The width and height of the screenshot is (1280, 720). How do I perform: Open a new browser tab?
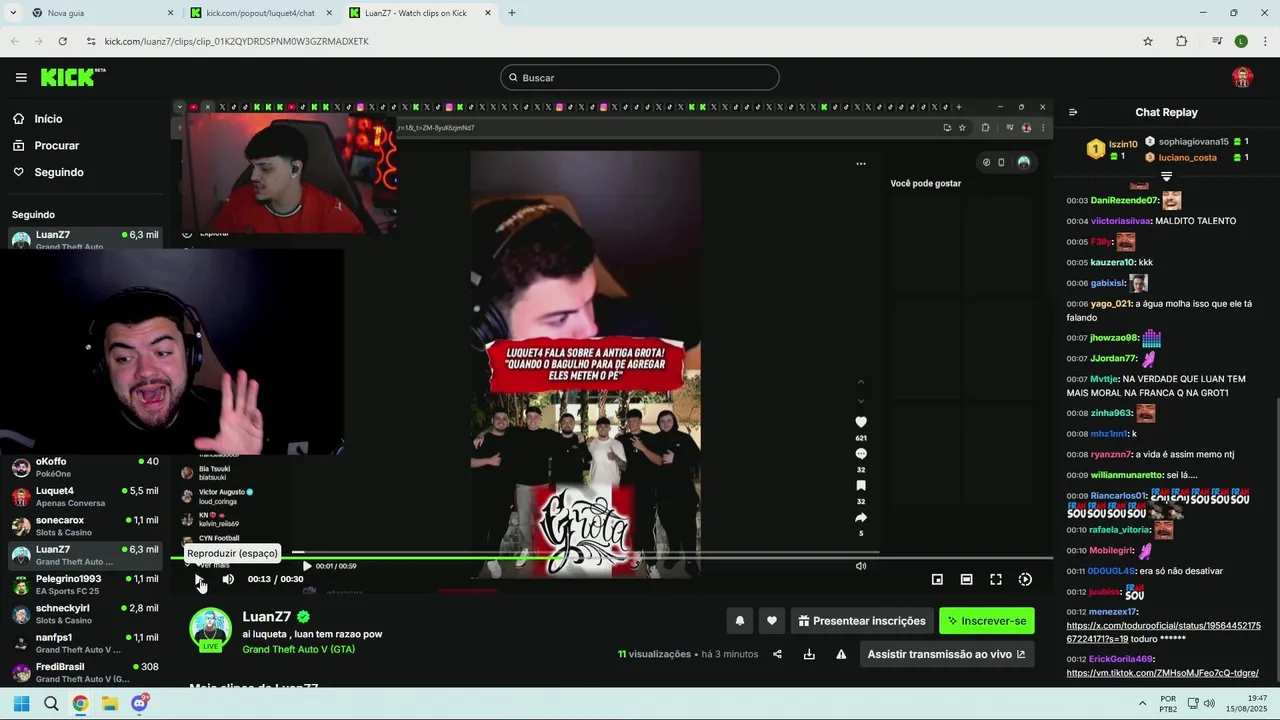click(512, 13)
